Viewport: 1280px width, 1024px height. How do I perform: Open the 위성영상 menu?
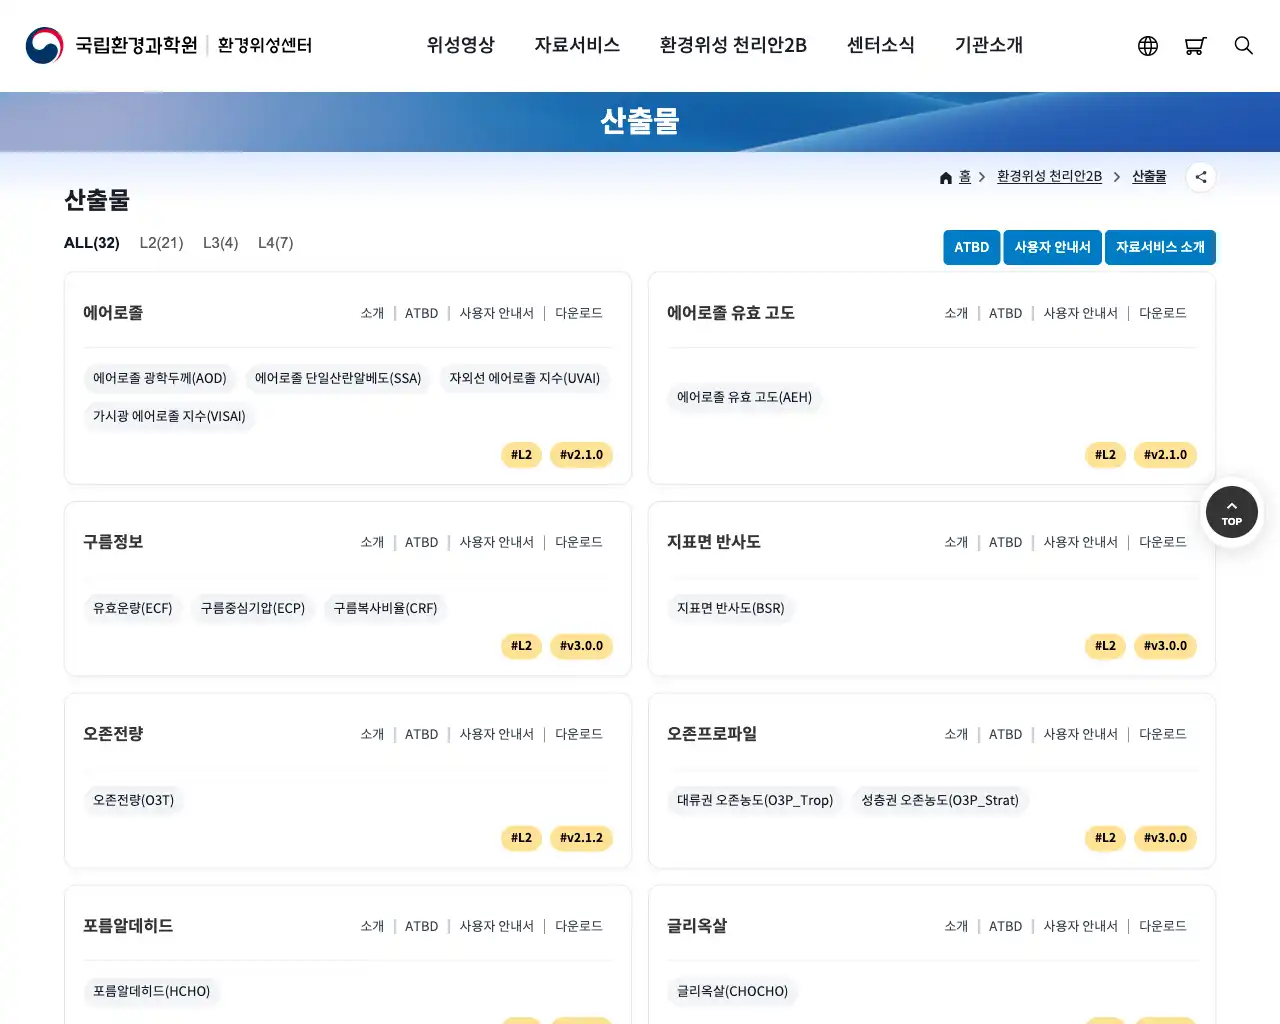461,45
